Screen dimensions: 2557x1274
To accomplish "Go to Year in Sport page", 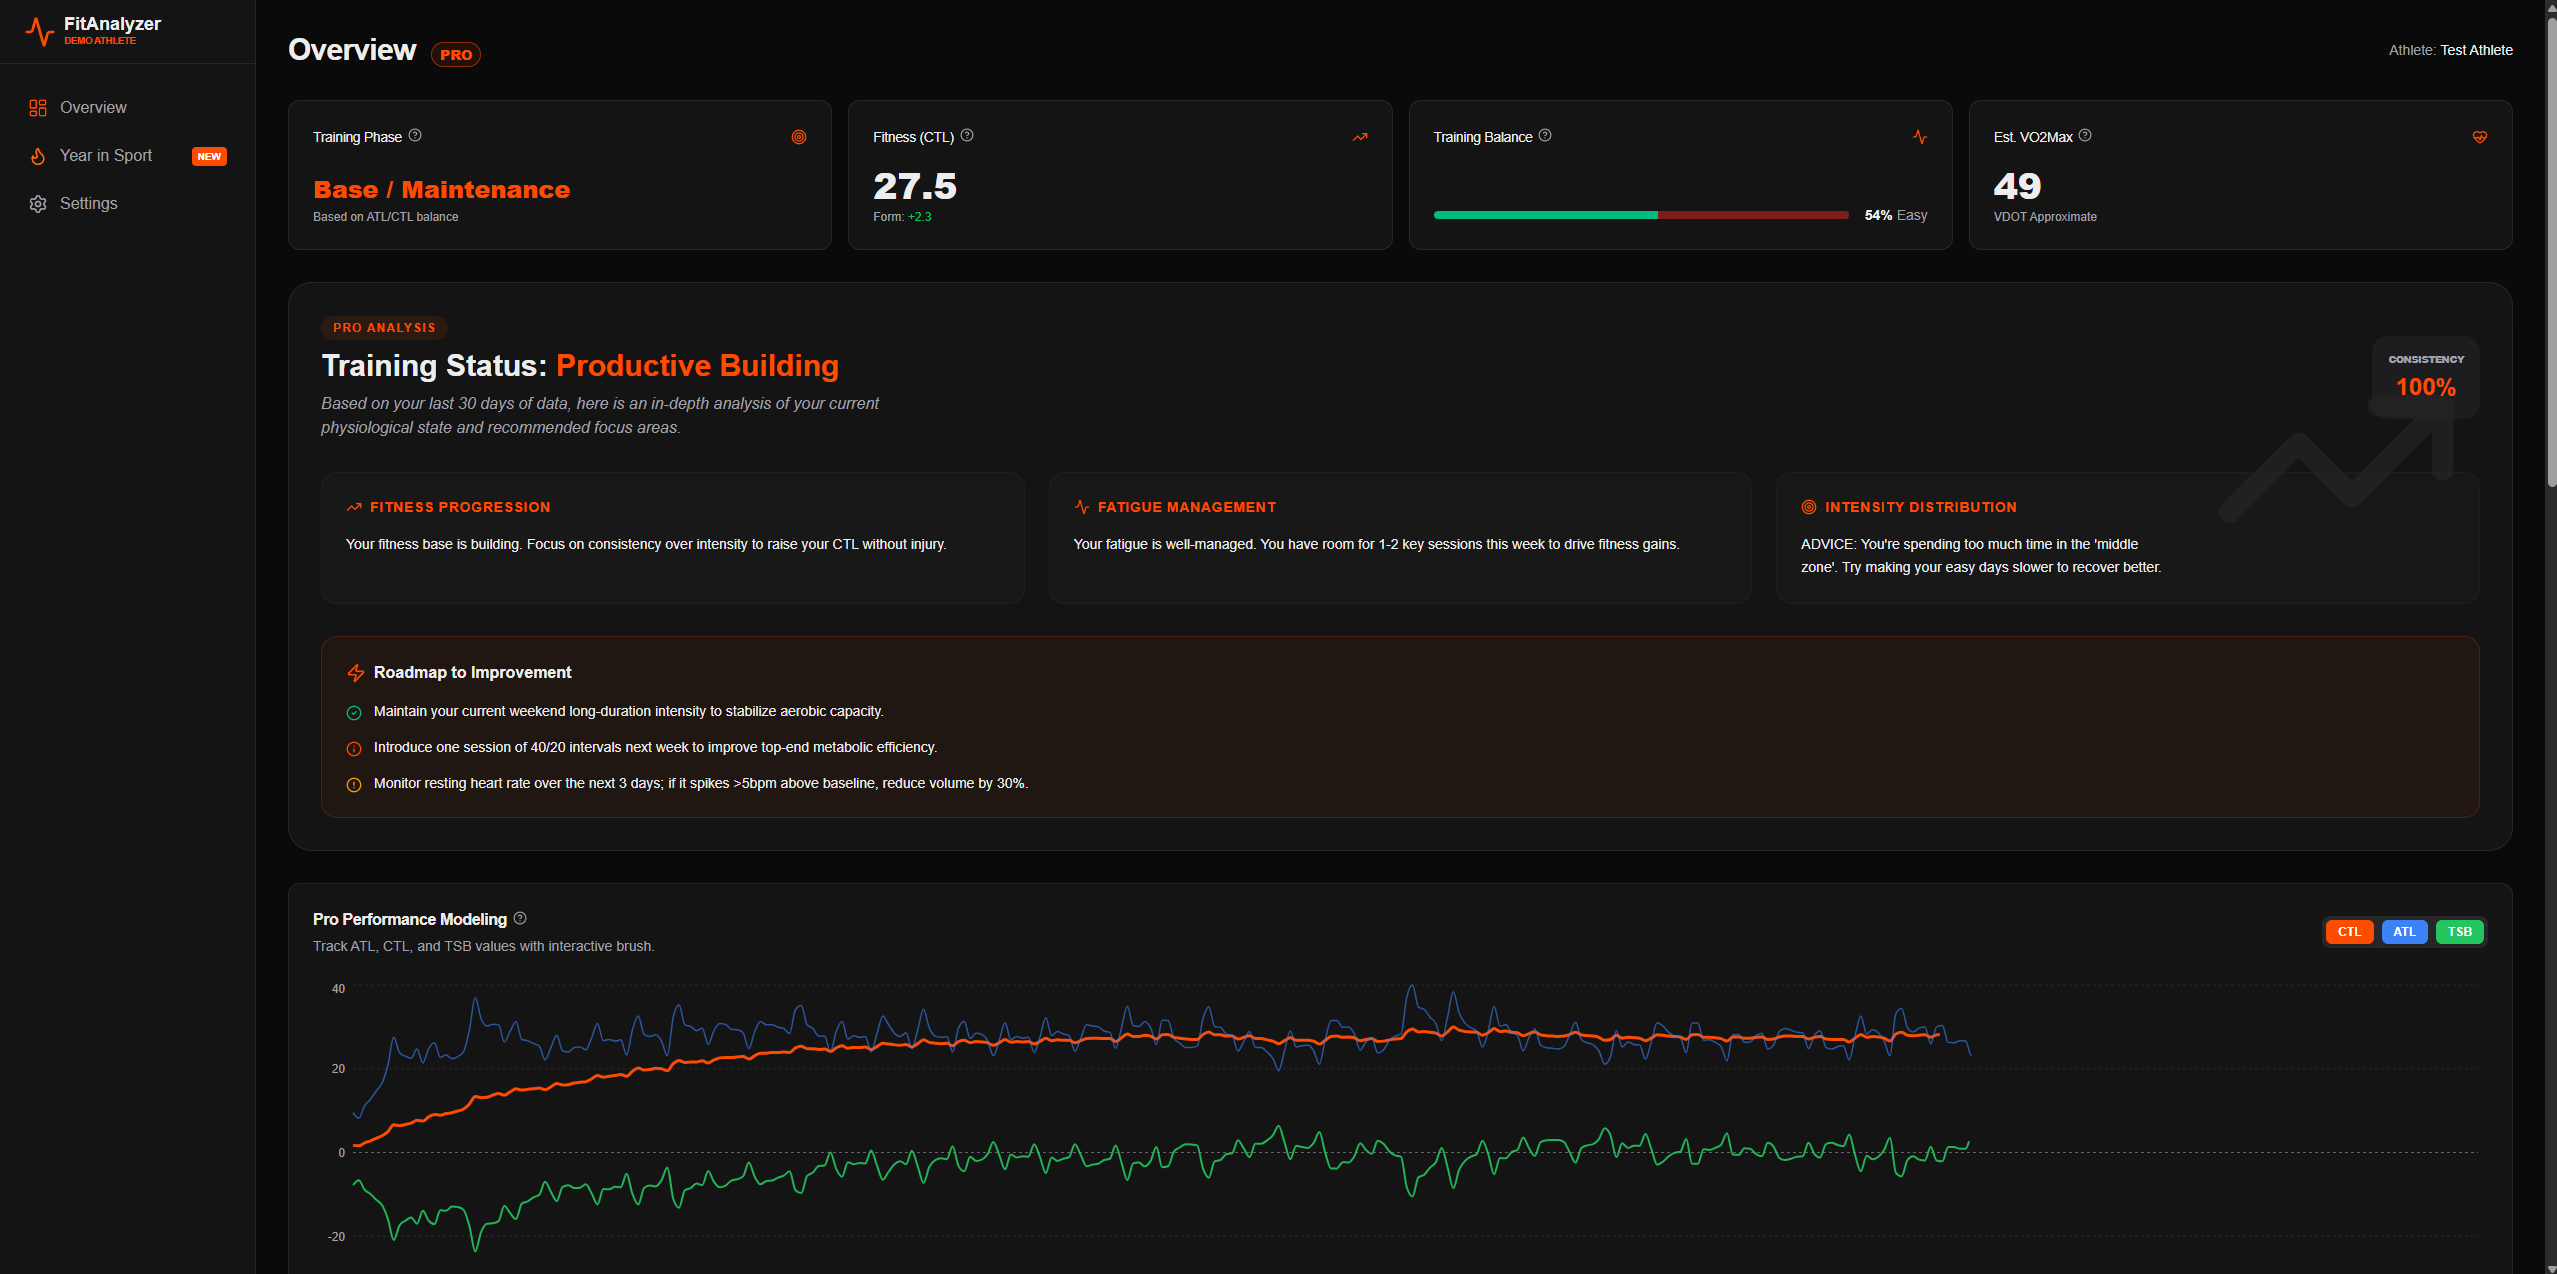I will (x=106, y=156).
